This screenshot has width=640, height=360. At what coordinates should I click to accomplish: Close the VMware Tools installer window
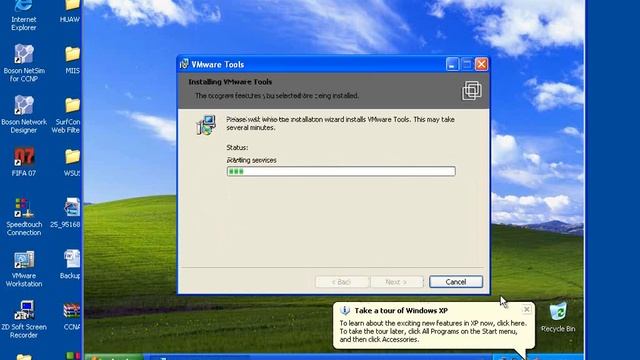482,64
